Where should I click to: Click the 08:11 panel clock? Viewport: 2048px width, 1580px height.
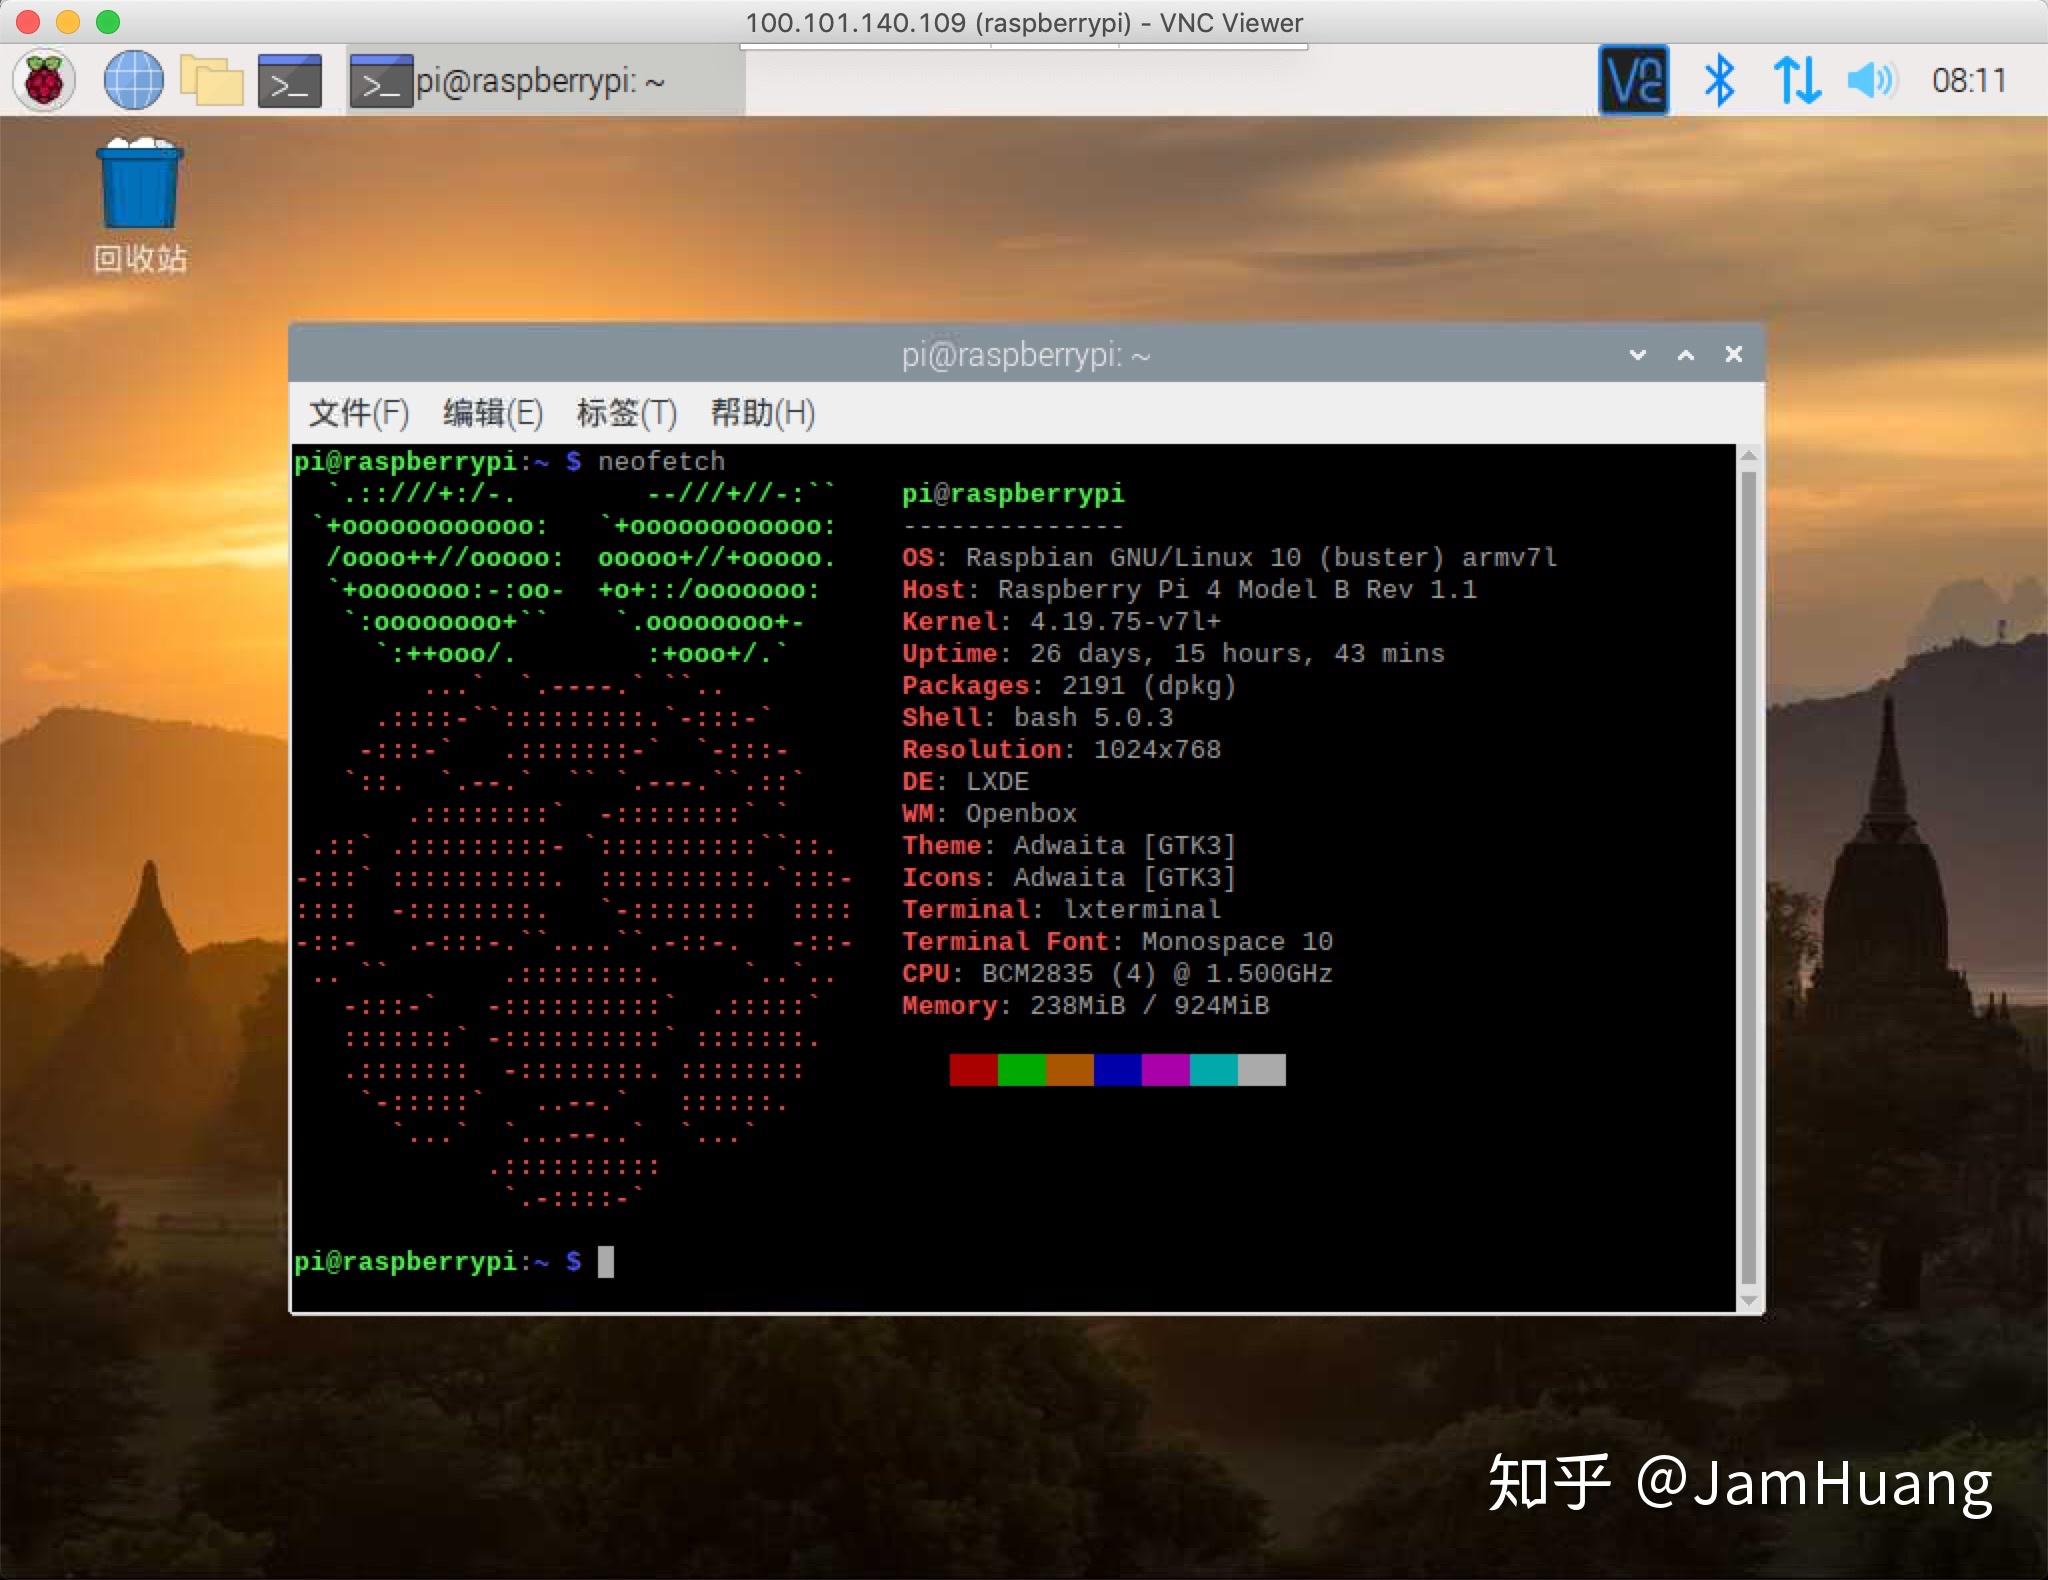coord(1968,80)
